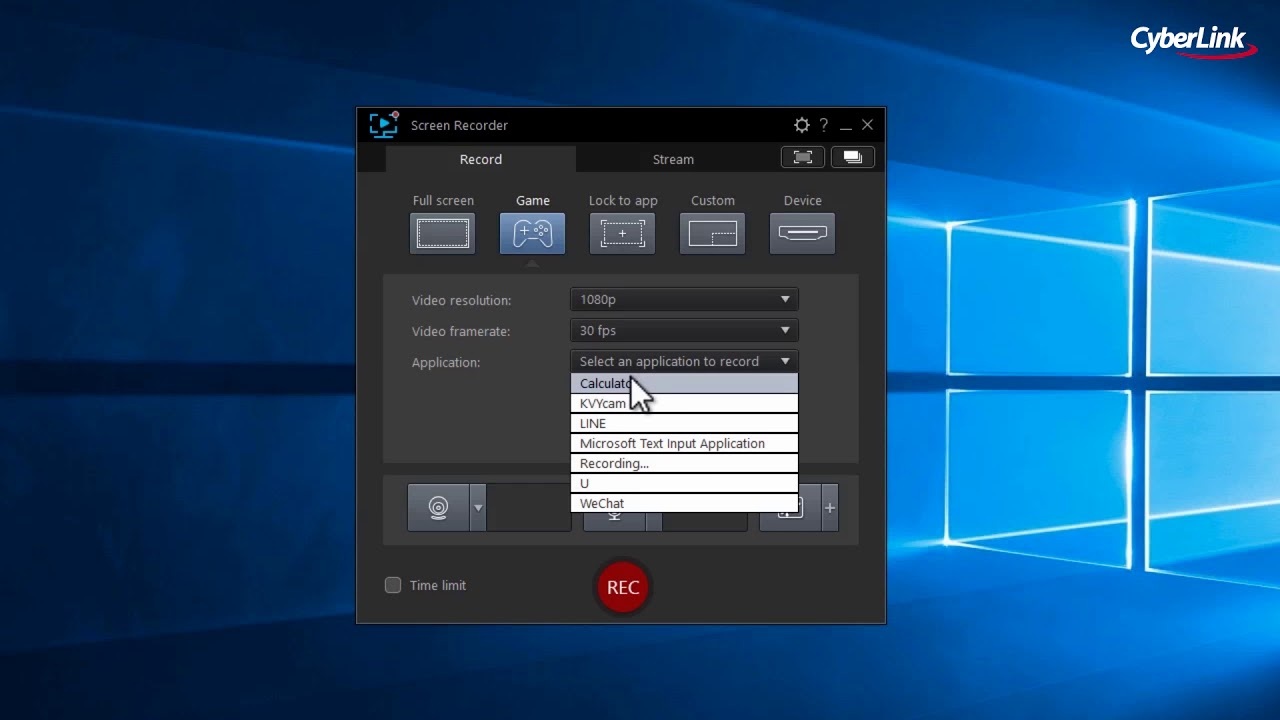Image resolution: width=1280 pixels, height=720 pixels.
Task: Choose U from the application list
Action: (684, 484)
